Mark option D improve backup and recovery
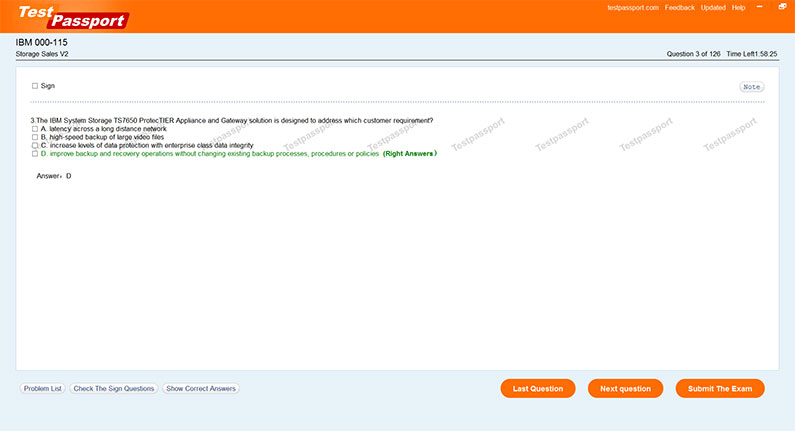This screenshot has height=431, width=795. (35, 154)
